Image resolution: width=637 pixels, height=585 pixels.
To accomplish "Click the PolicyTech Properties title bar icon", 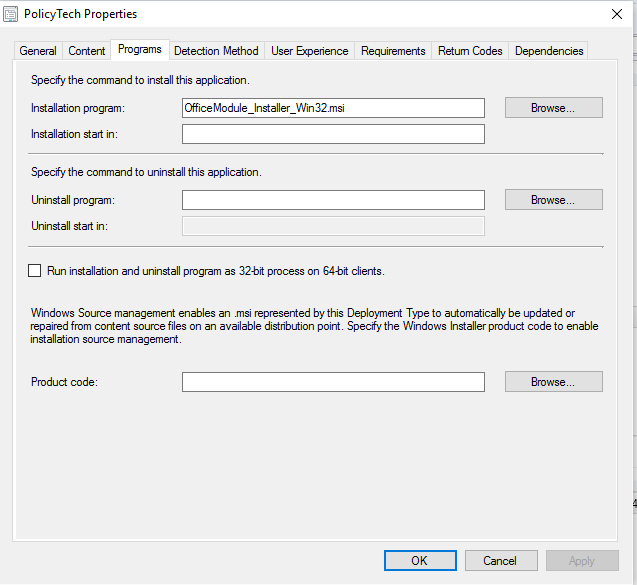I will point(11,14).
